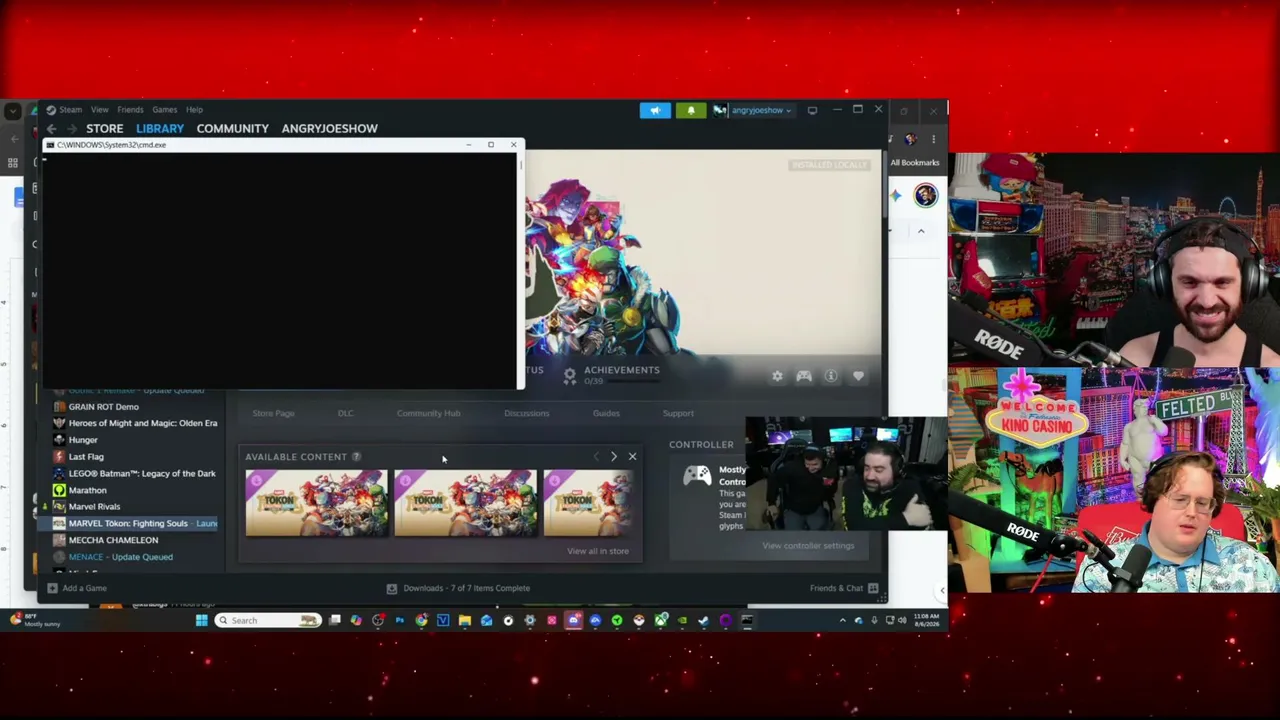This screenshot has height=720, width=1280.
Task: Open the cmd terminal taskbar icon
Action: pos(747,620)
